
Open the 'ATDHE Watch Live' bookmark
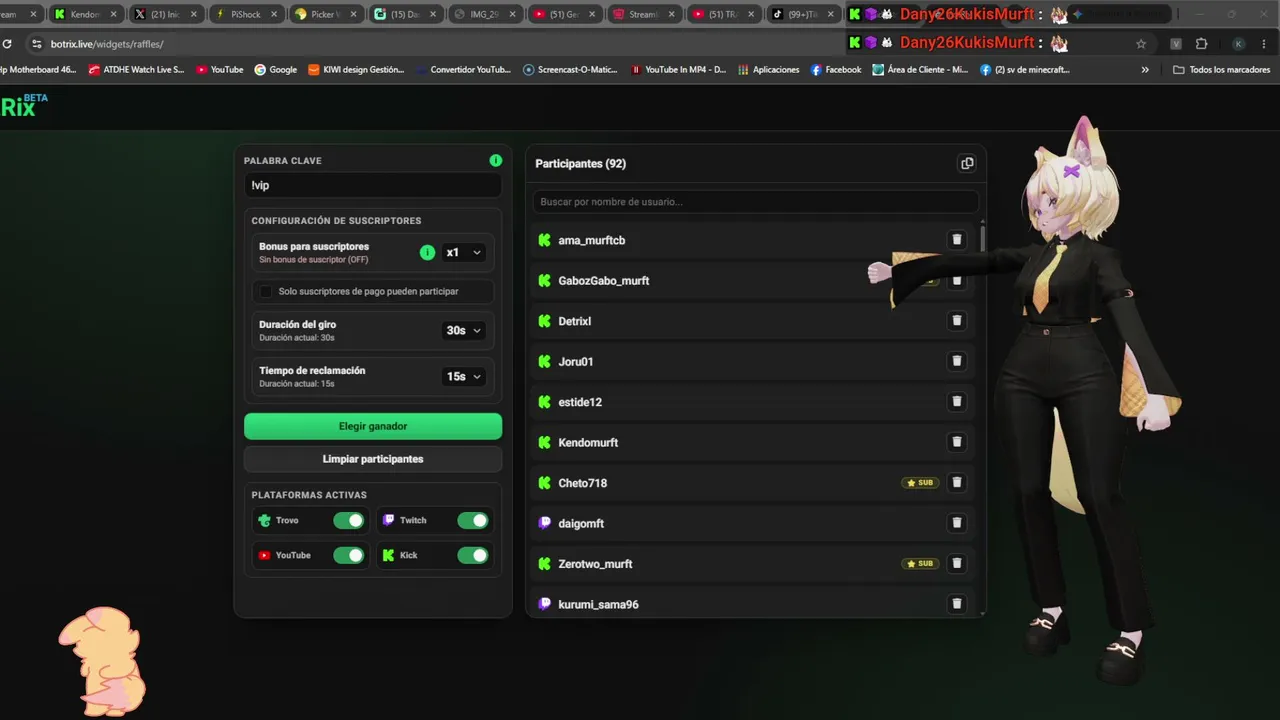137,70
